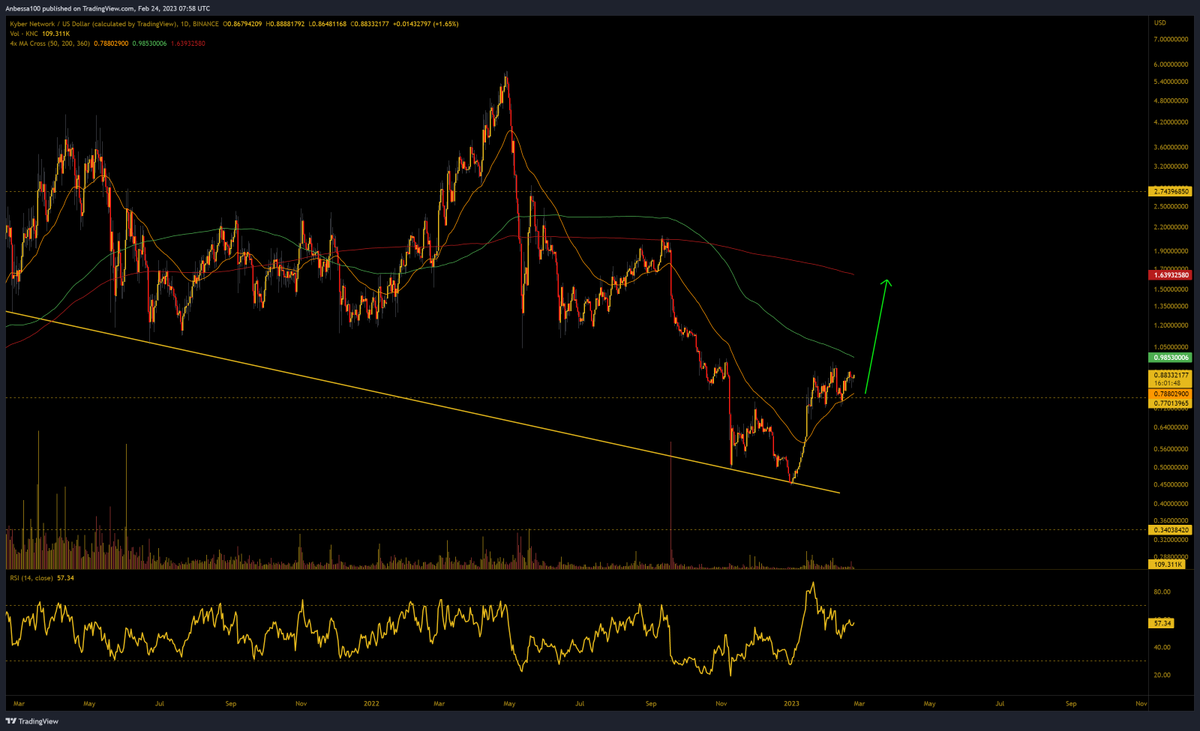1200x731 pixels.
Task: Select the RSI (14, close) indicator label
Action: [34, 579]
